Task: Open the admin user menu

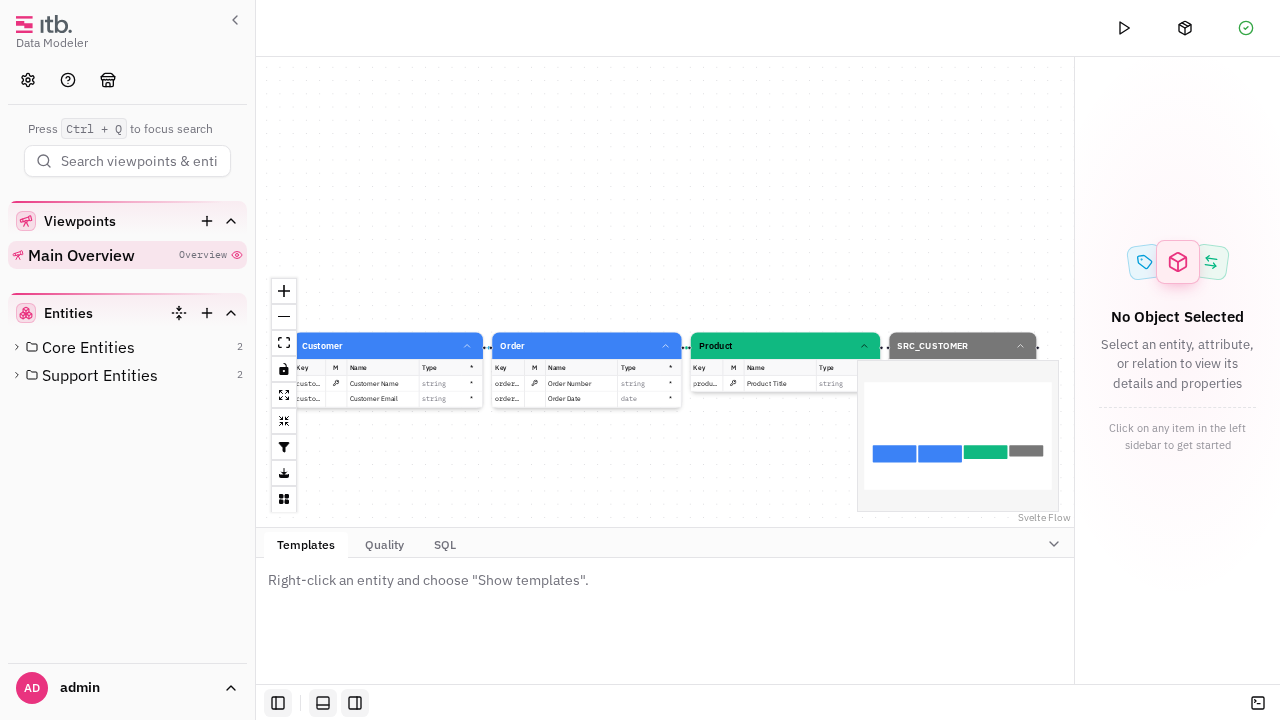Action: click(x=127, y=688)
